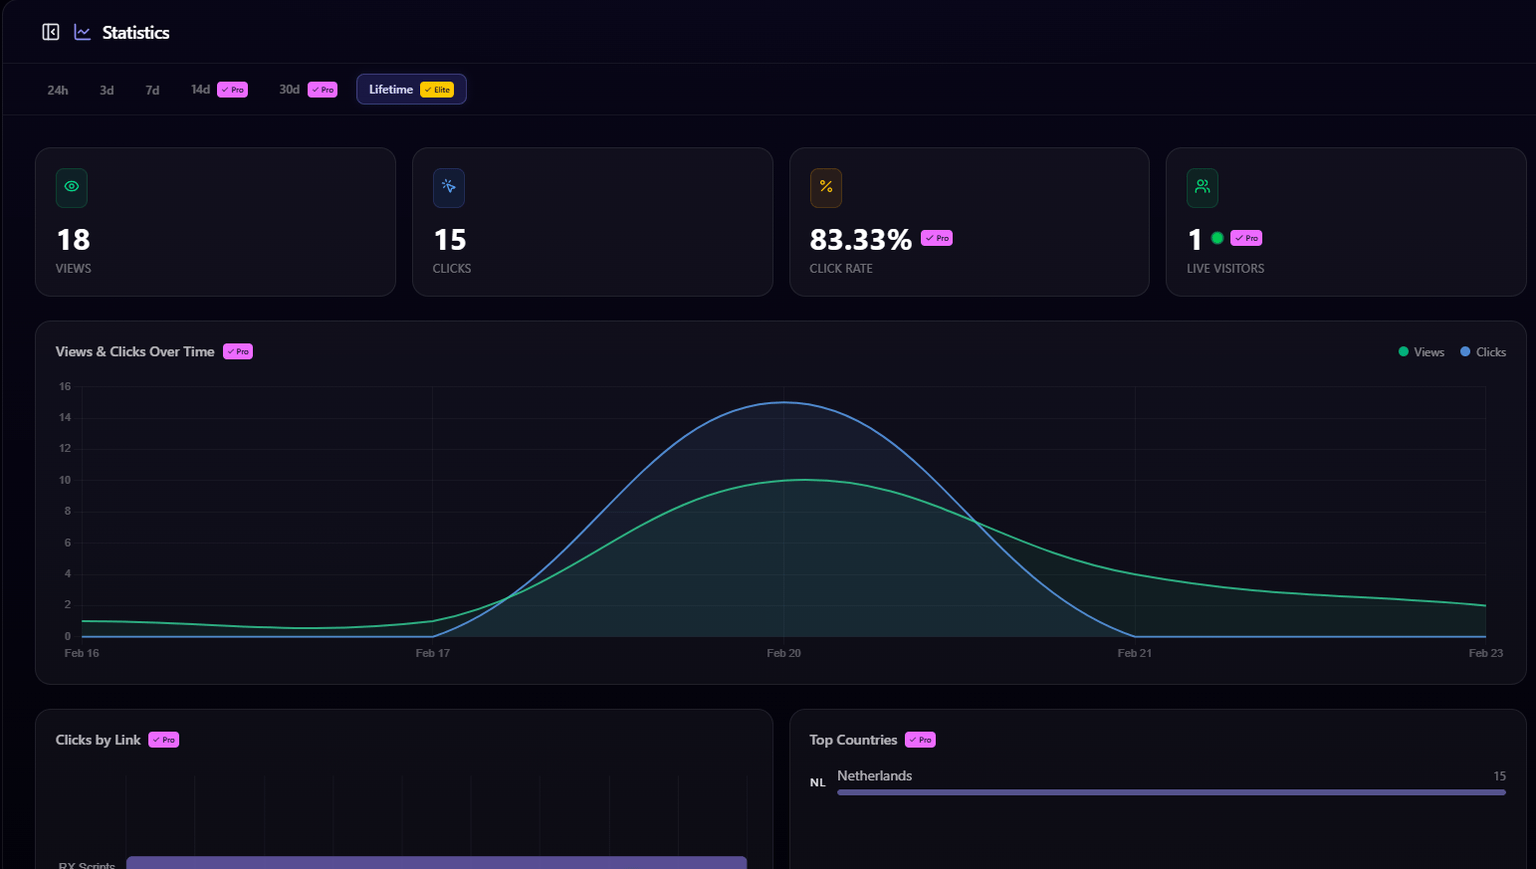Click the Pro badge on Top Countries panel
Viewport: 1536px width, 869px height.
point(920,740)
